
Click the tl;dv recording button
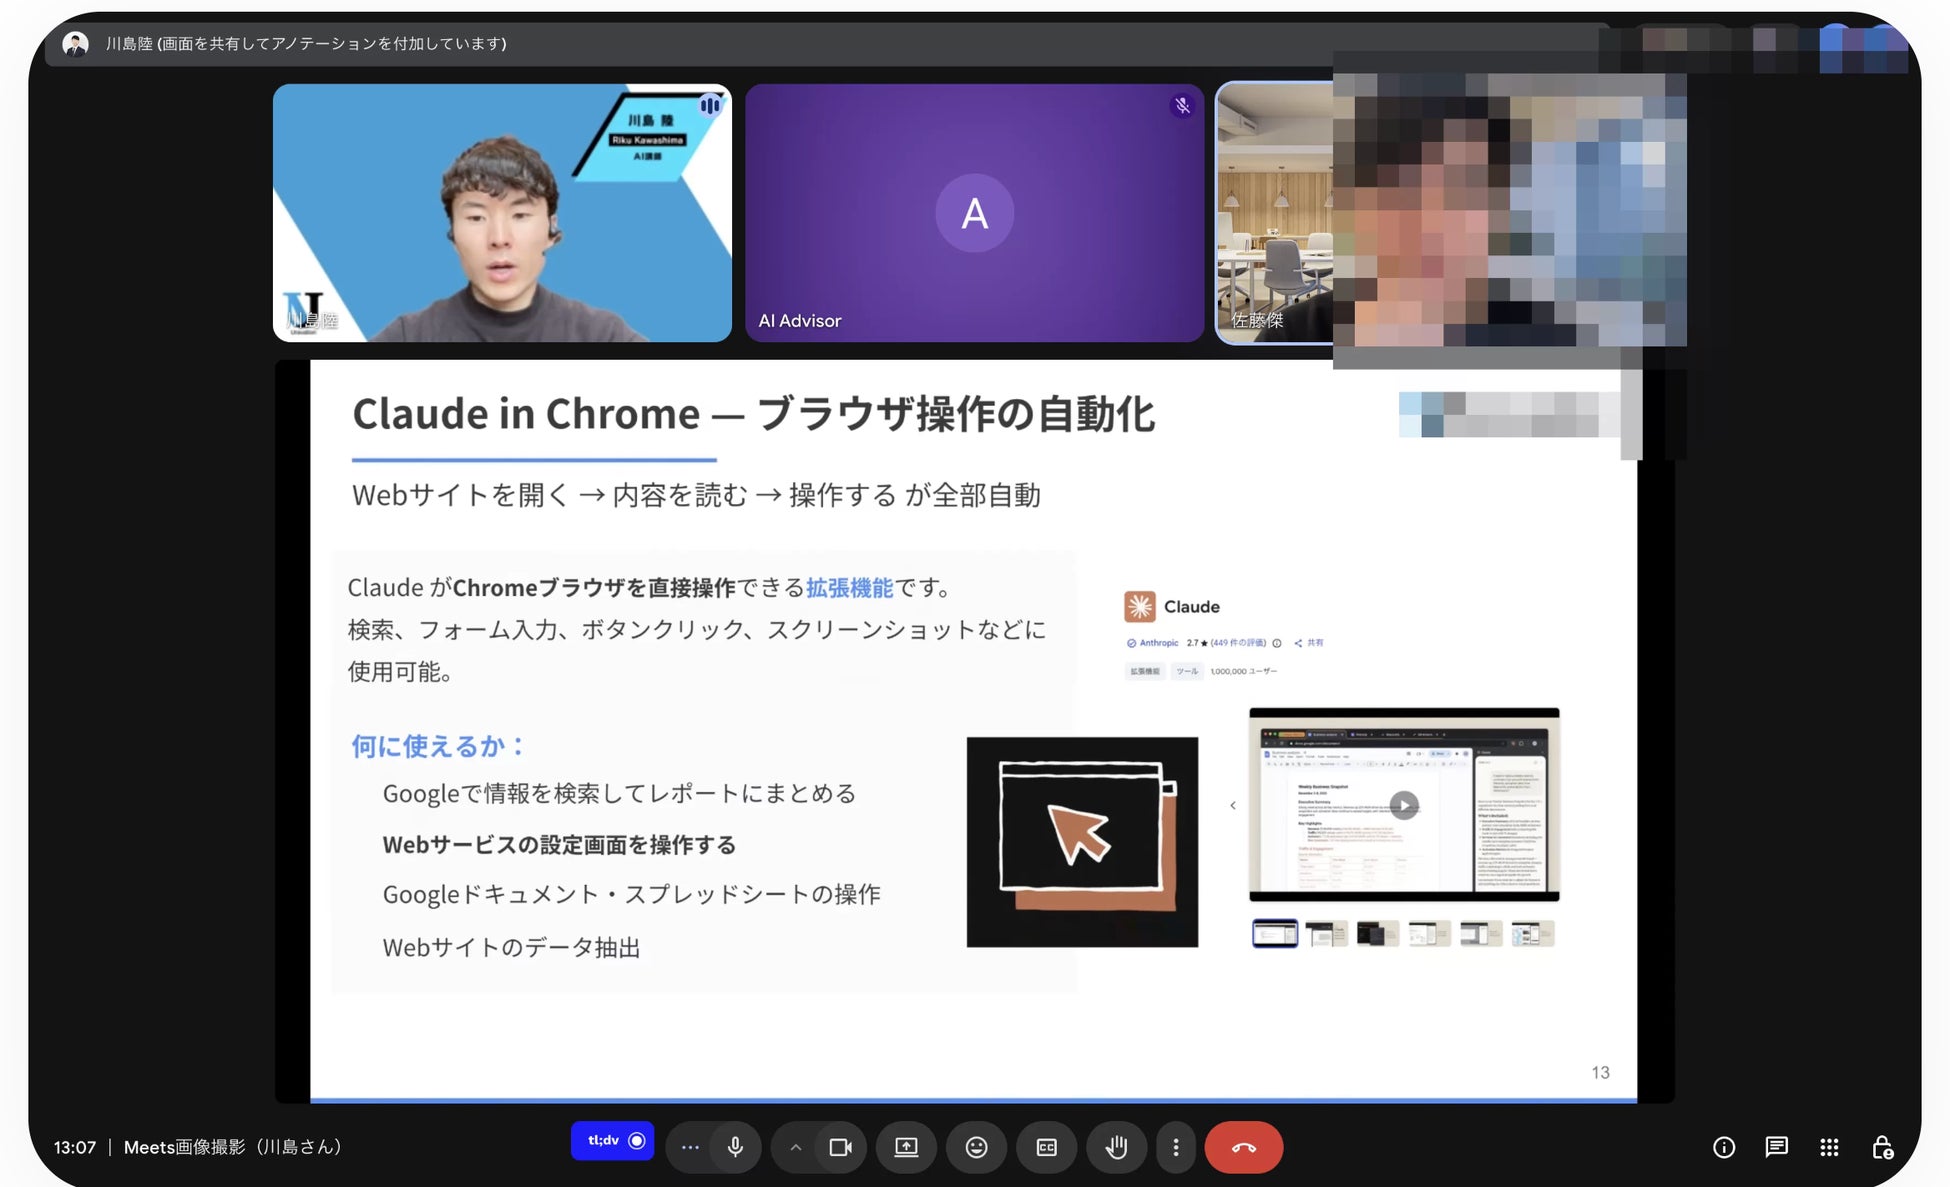pos(612,1140)
